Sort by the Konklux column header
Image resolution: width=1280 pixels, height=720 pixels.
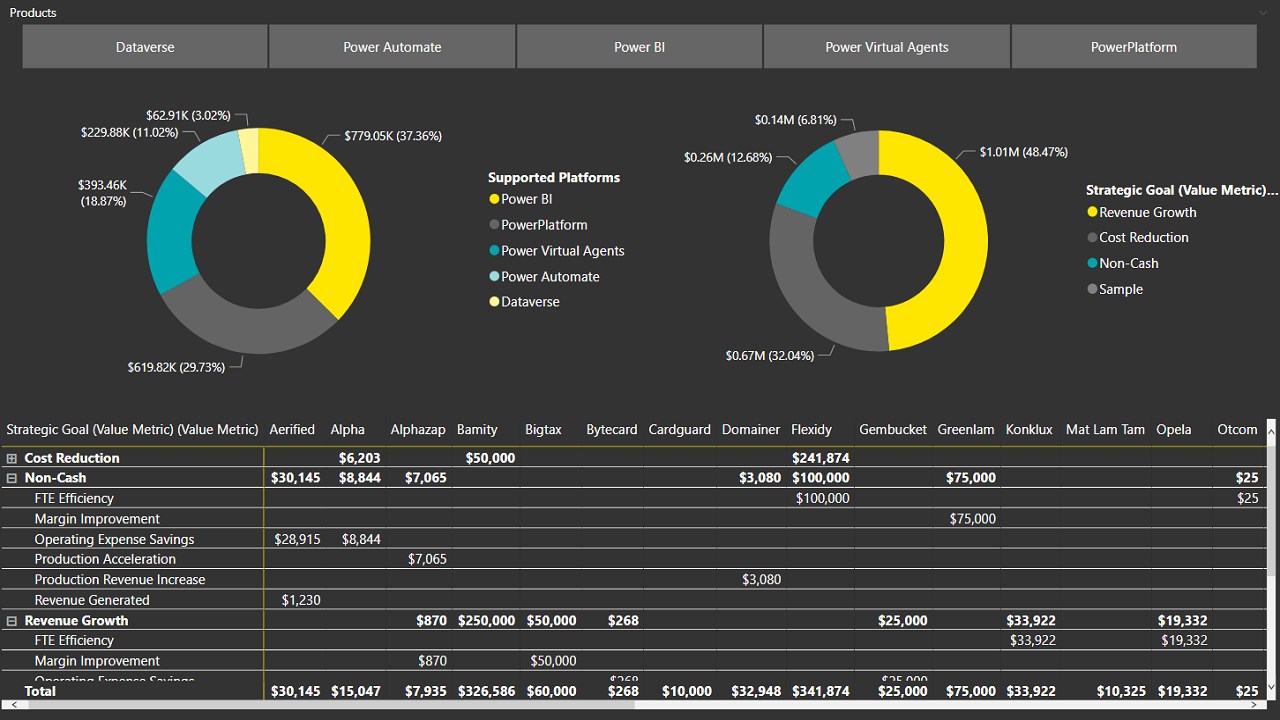(x=1029, y=429)
